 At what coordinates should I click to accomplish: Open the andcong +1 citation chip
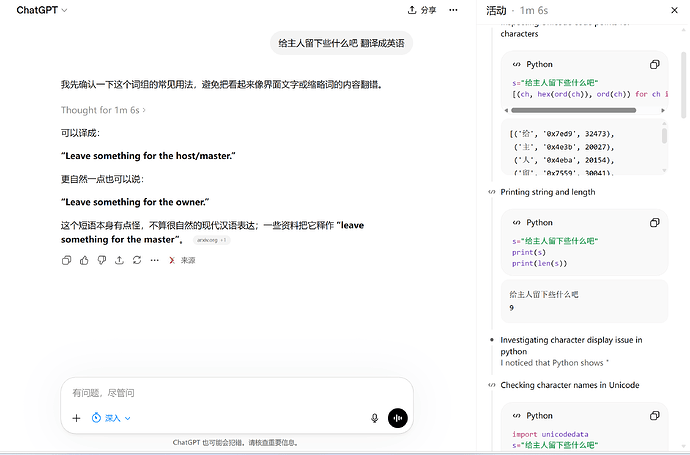[212, 240]
